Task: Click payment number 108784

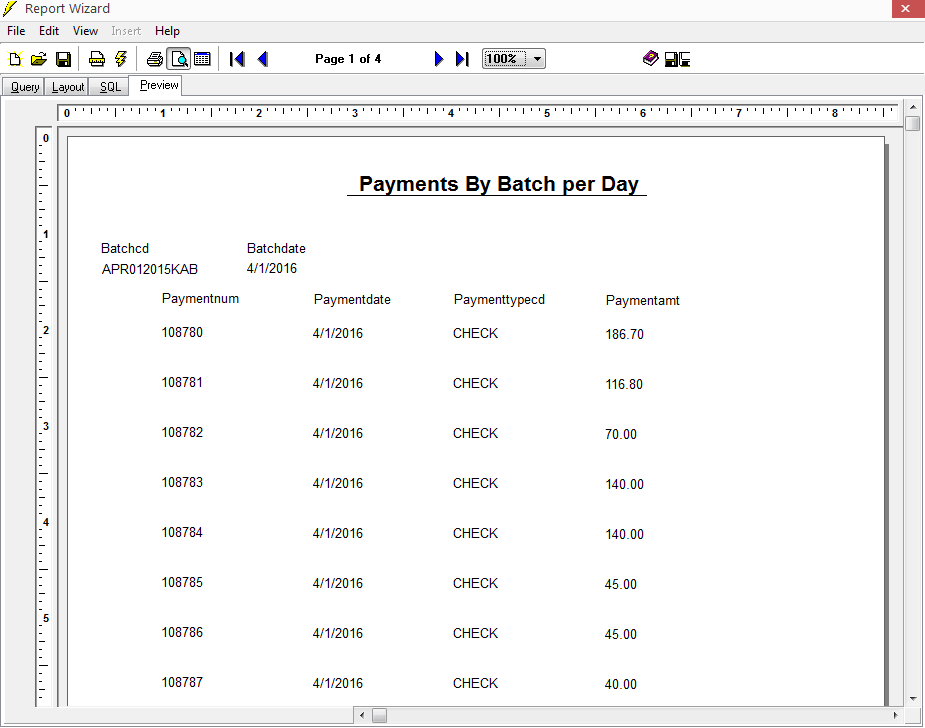Action: [x=182, y=533]
